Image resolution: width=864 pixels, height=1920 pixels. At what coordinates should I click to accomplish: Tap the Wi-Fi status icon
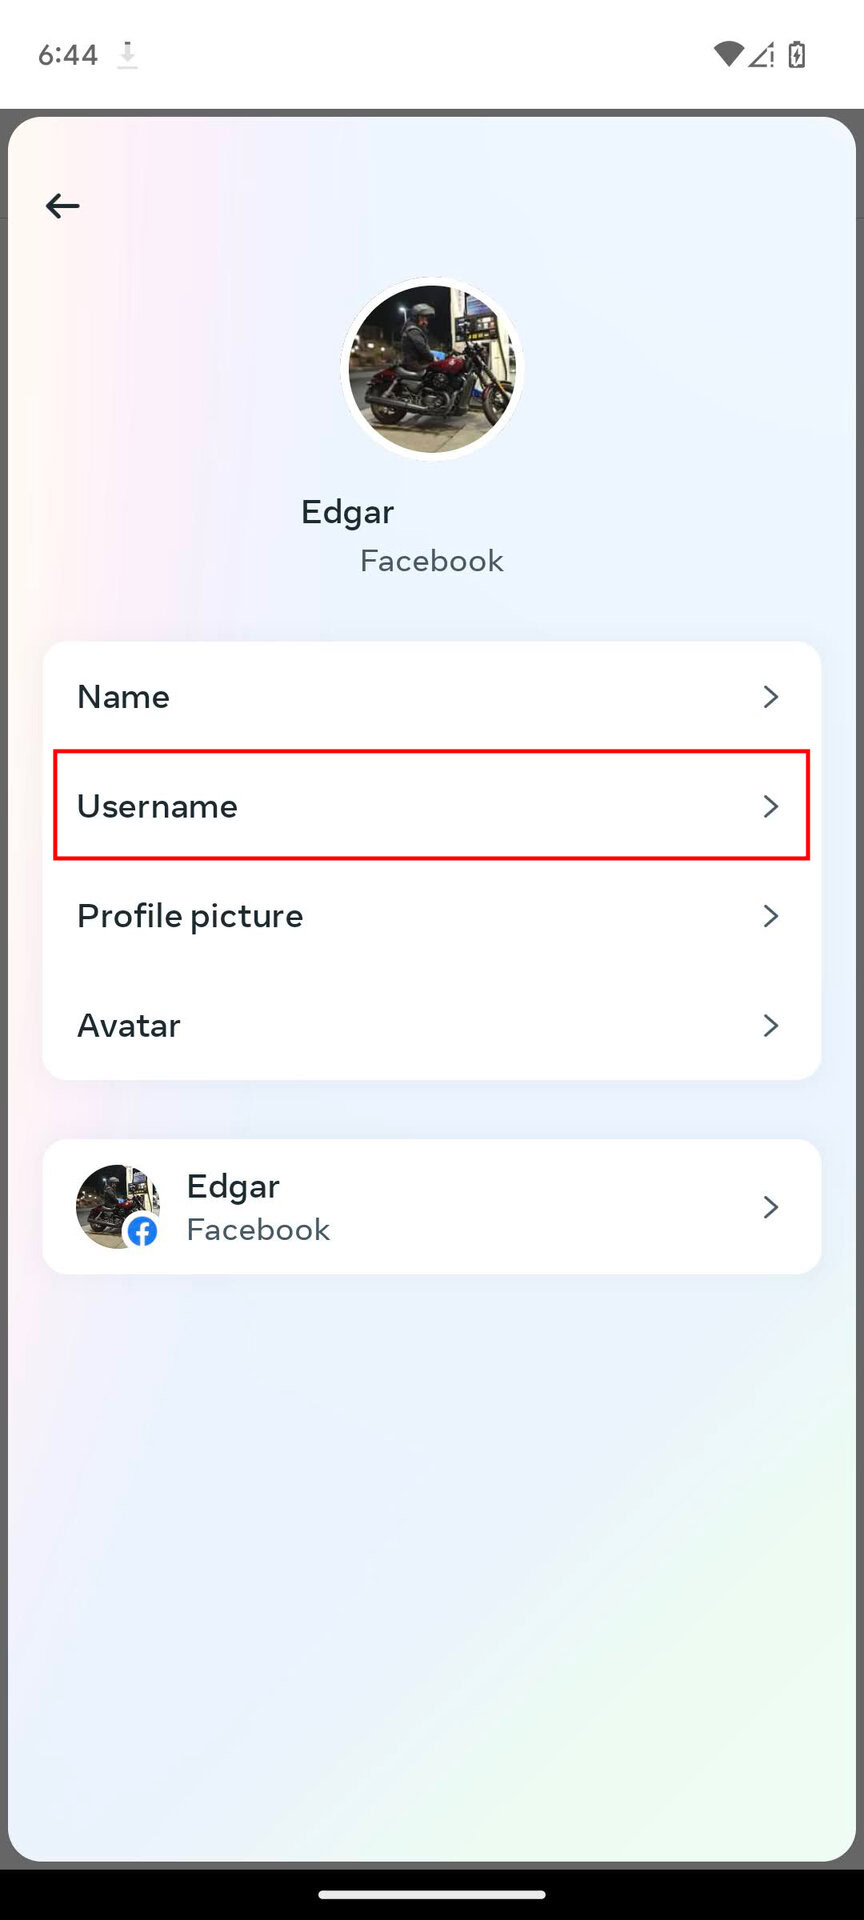728,54
